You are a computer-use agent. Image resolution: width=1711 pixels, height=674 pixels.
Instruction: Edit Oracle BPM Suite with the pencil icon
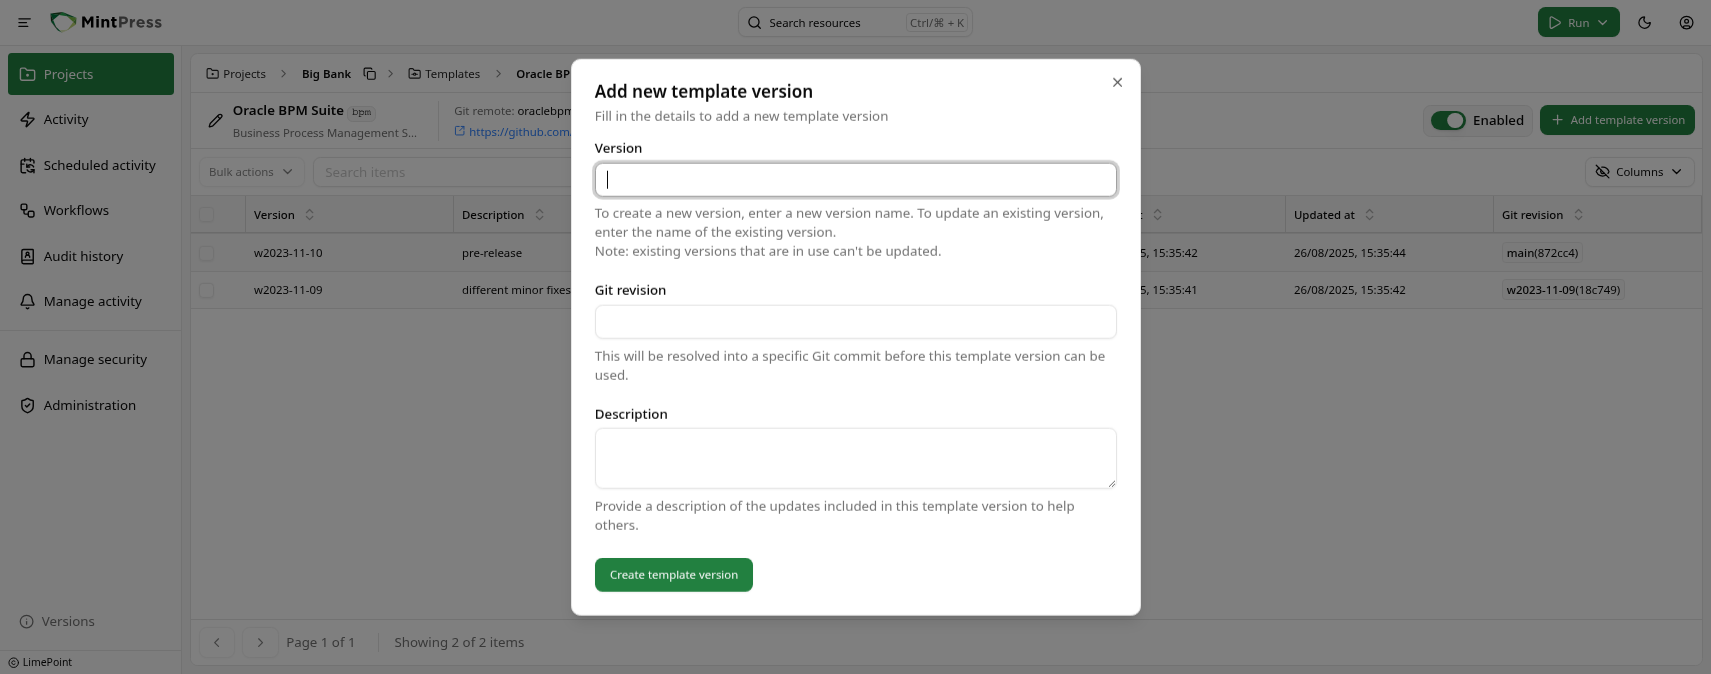pyautogui.click(x=215, y=121)
